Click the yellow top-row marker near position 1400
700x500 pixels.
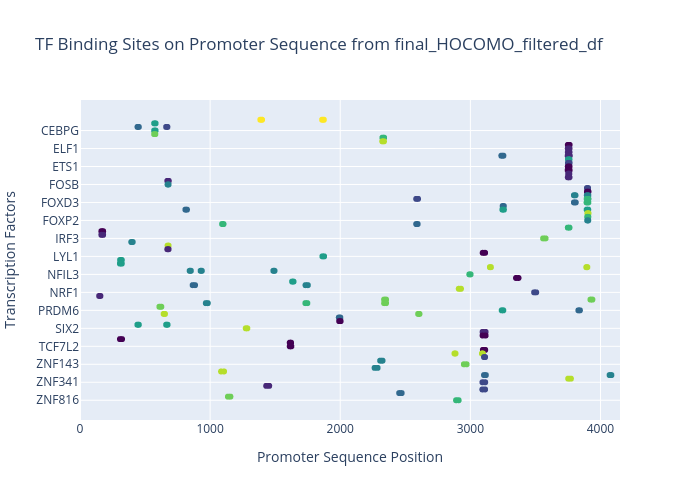[x=261, y=120]
